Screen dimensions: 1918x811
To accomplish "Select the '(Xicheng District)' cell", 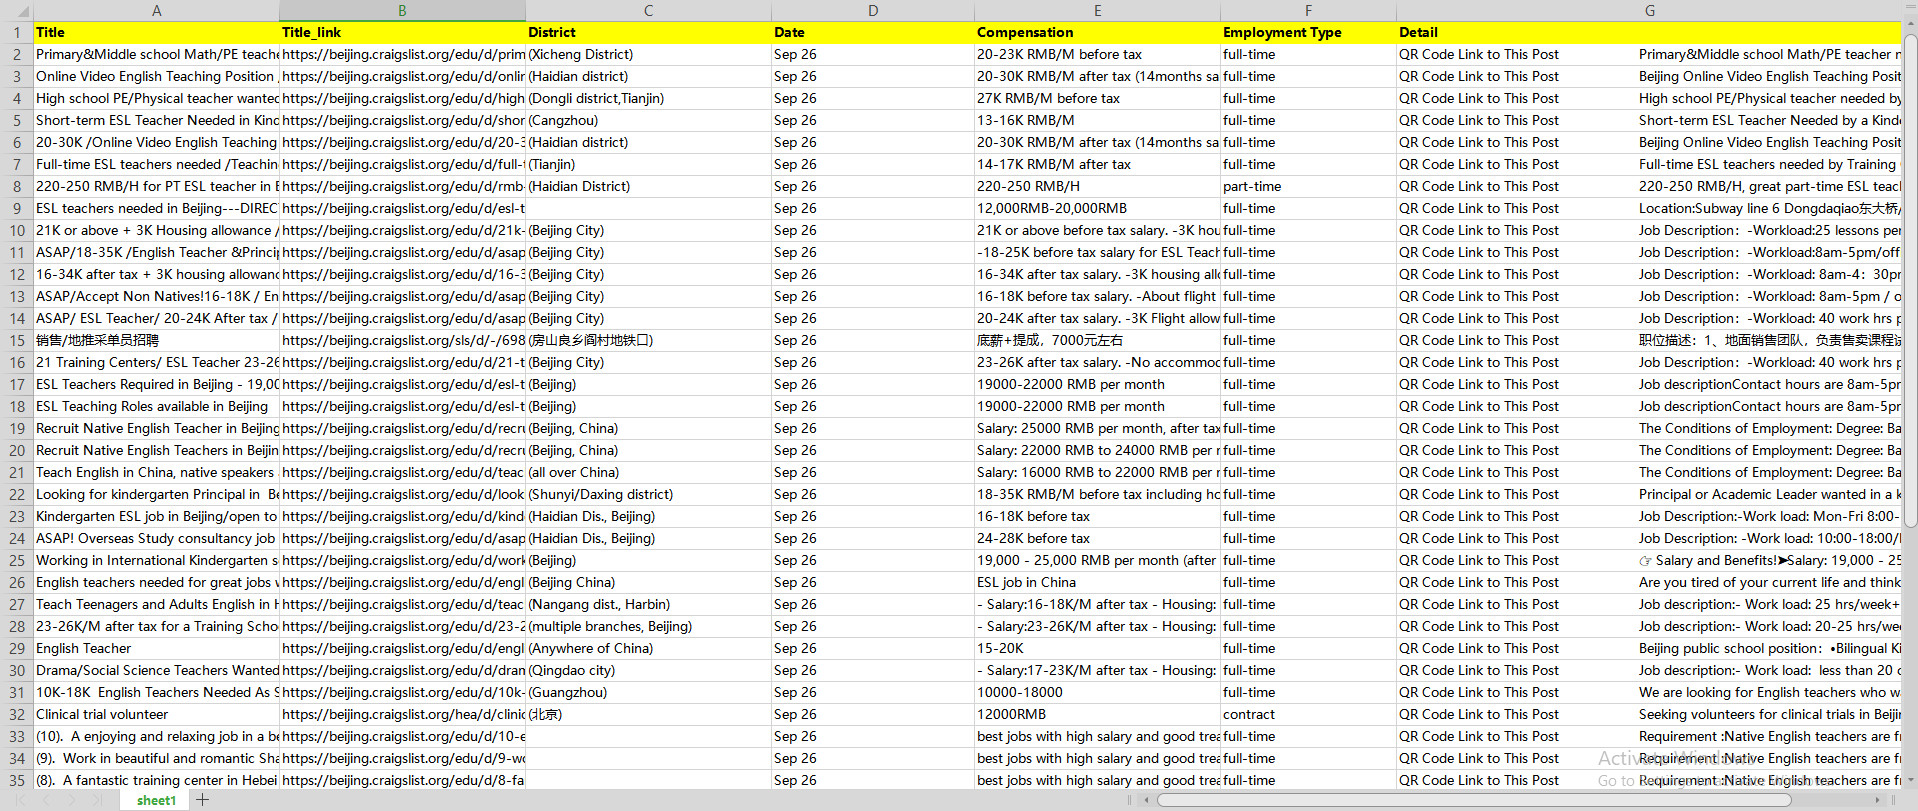I will [648, 54].
